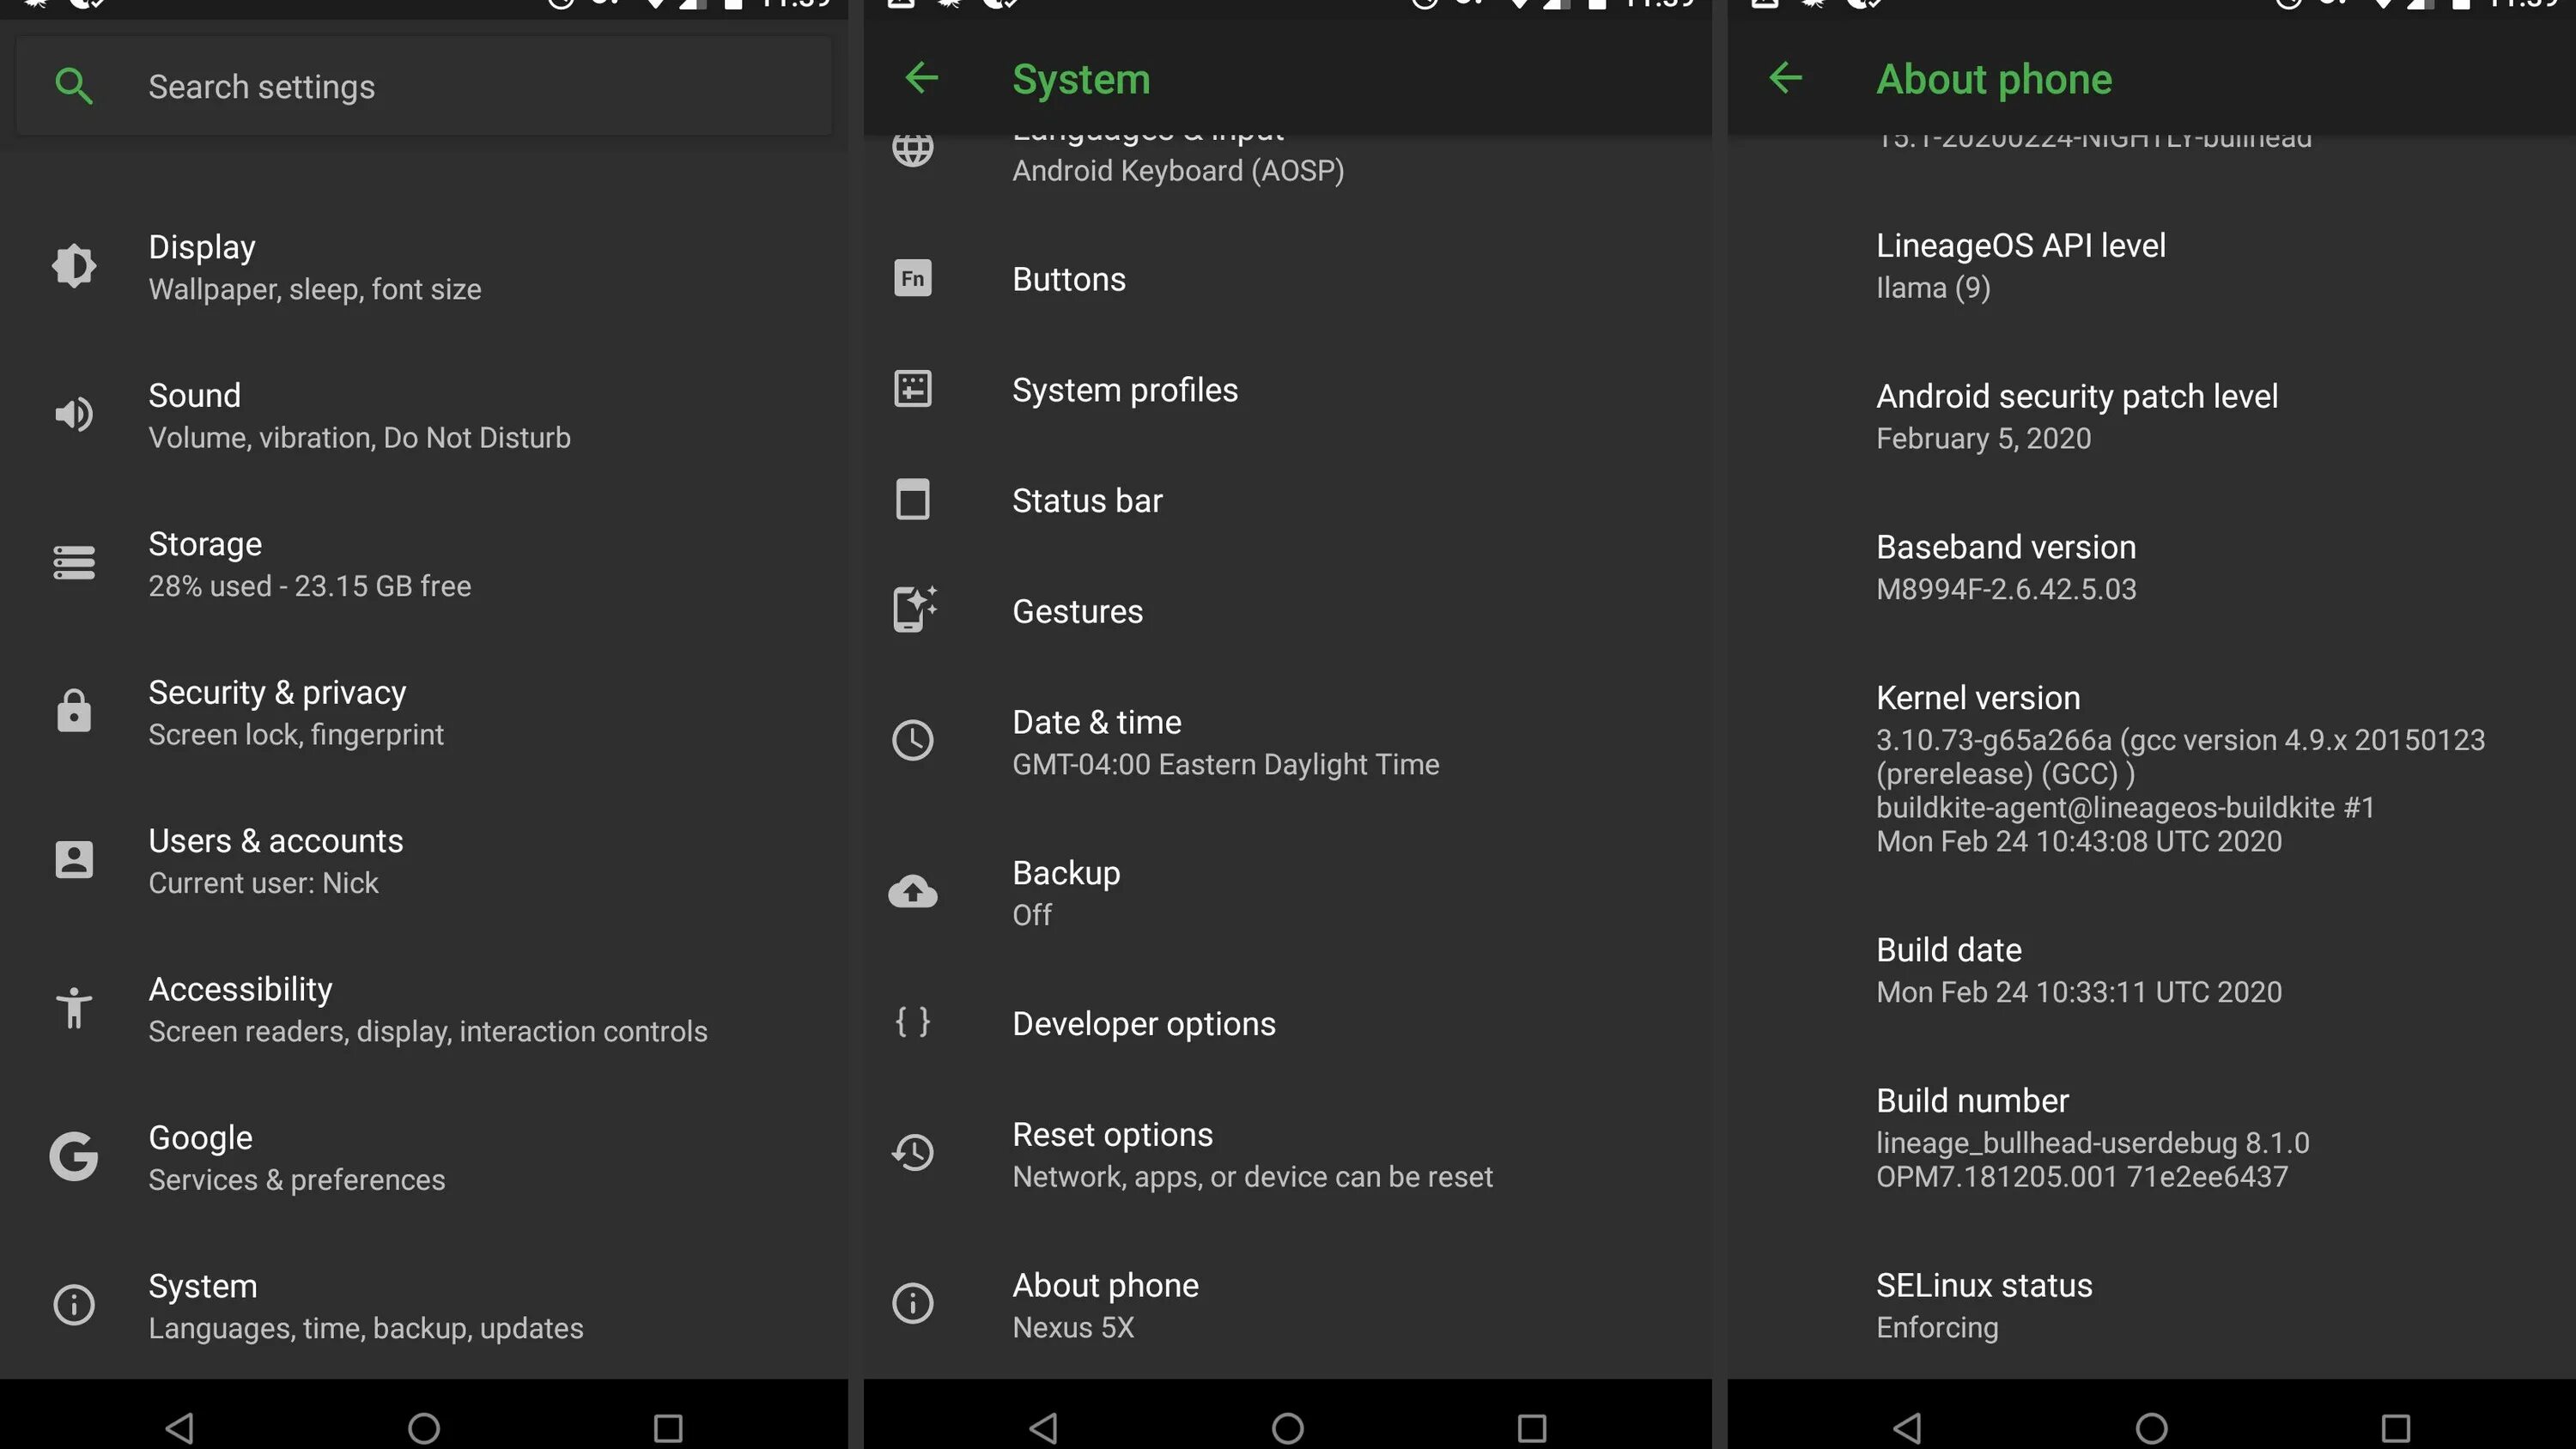2576x1449 pixels.
Task: Open System entry in main settings list
Action: pyautogui.click(x=424, y=1306)
